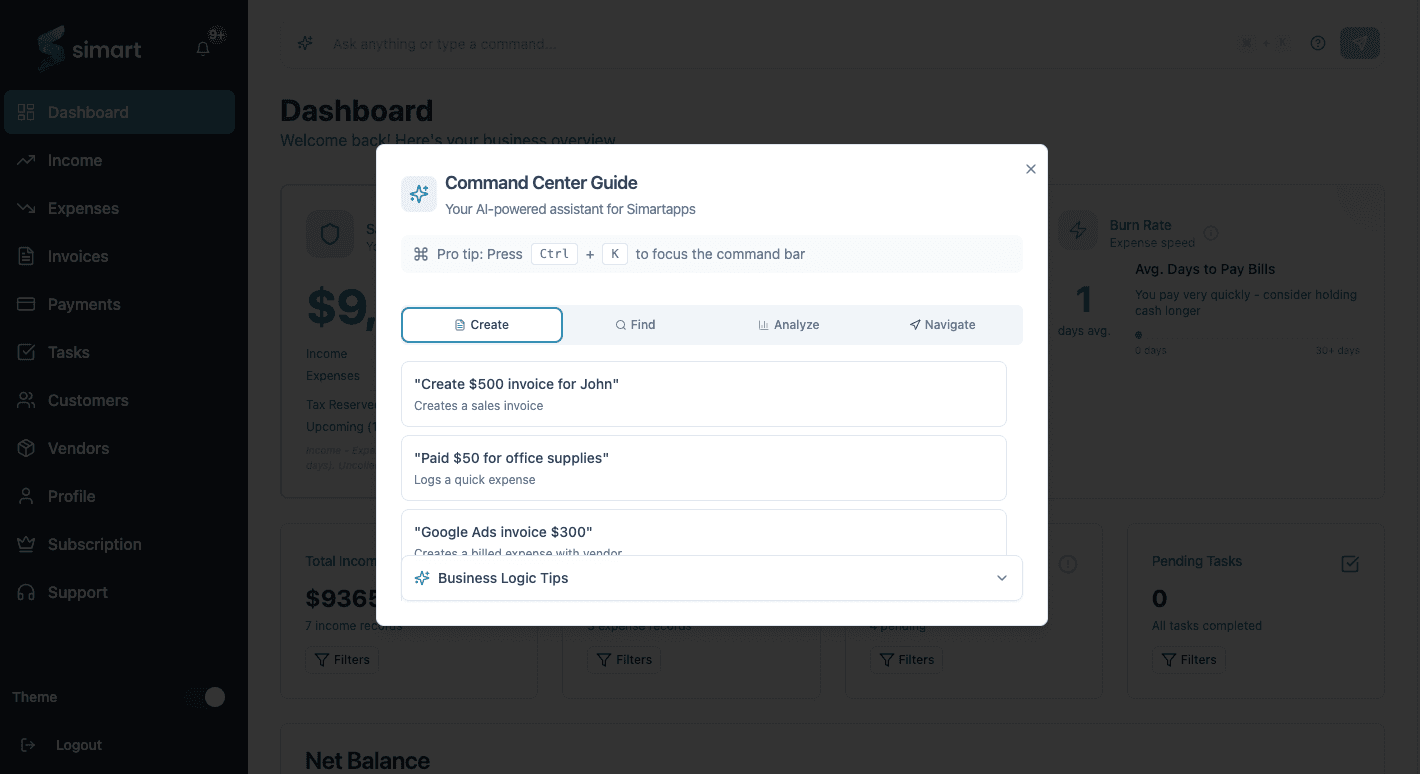Image resolution: width=1420 pixels, height=774 pixels.
Task: Click the Pending Tasks checklist icon
Action: coord(1349,563)
